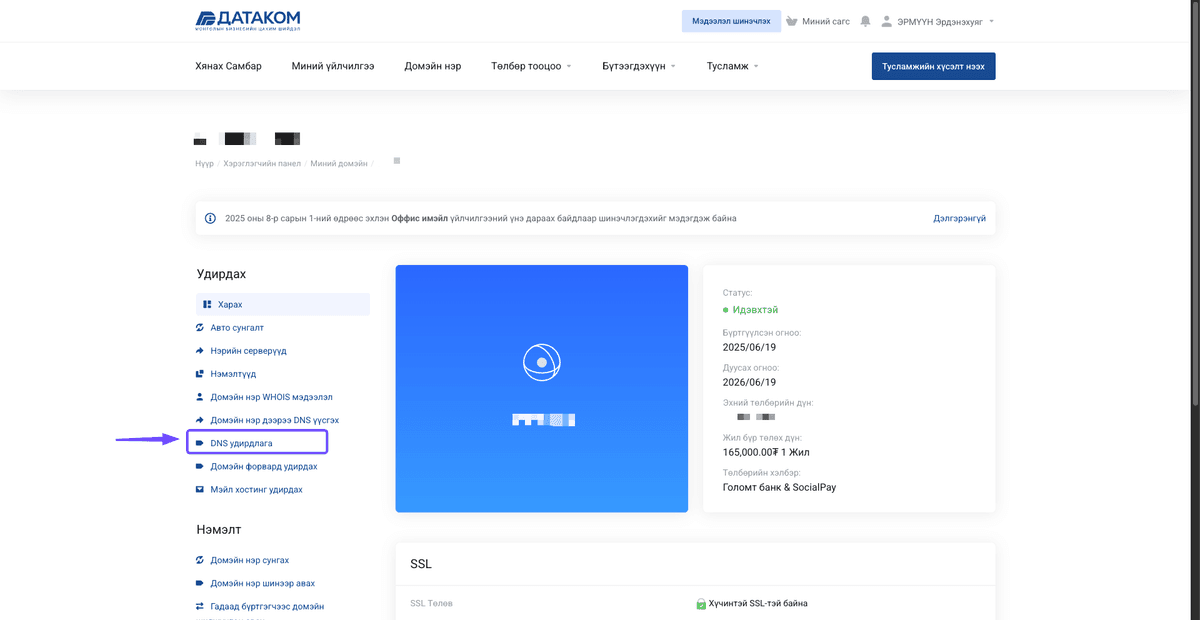Click the Домэйн нэр шинээр авах icon
Viewport: 1200px width, 620px height.
pyautogui.click(x=200, y=583)
